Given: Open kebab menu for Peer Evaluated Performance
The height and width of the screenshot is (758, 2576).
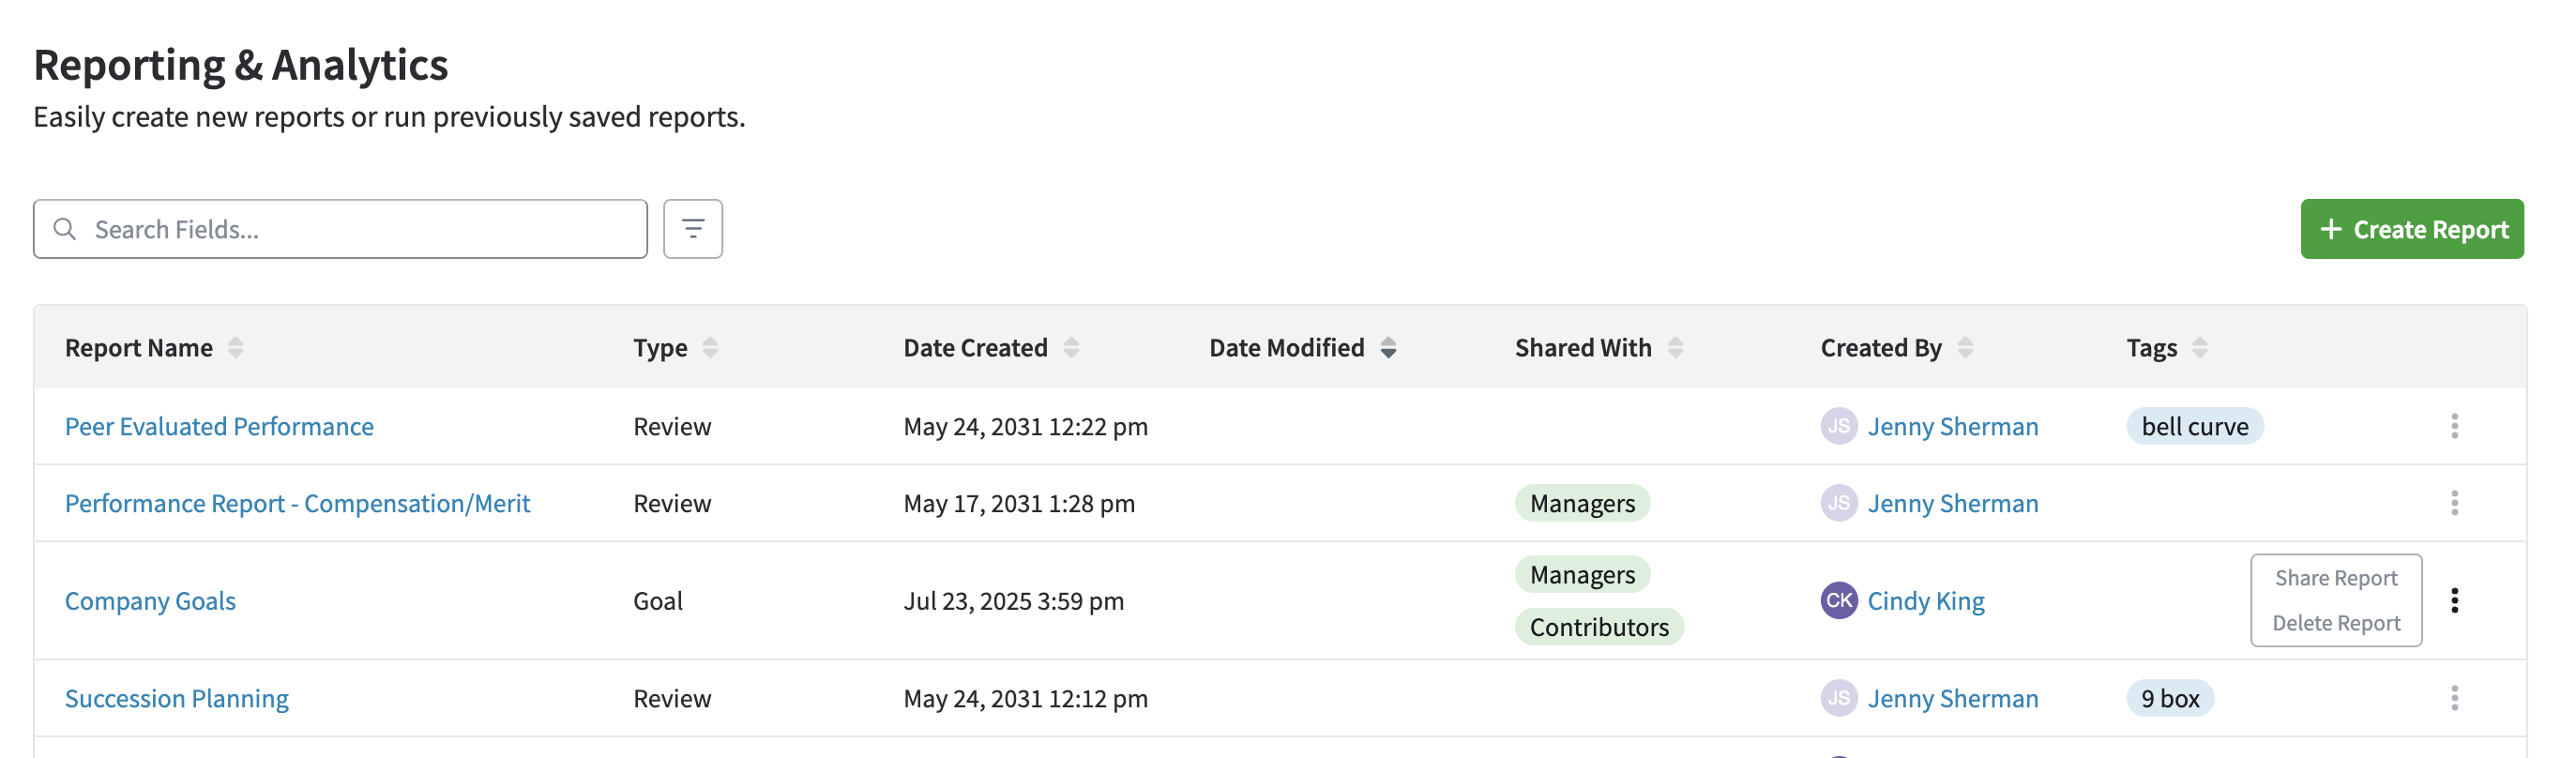Looking at the screenshot, I should (2453, 426).
